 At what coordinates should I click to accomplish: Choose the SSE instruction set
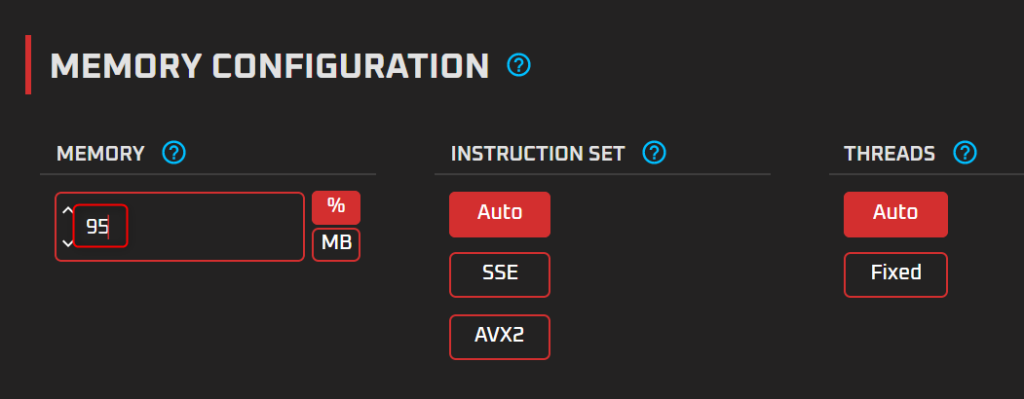pos(500,274)
